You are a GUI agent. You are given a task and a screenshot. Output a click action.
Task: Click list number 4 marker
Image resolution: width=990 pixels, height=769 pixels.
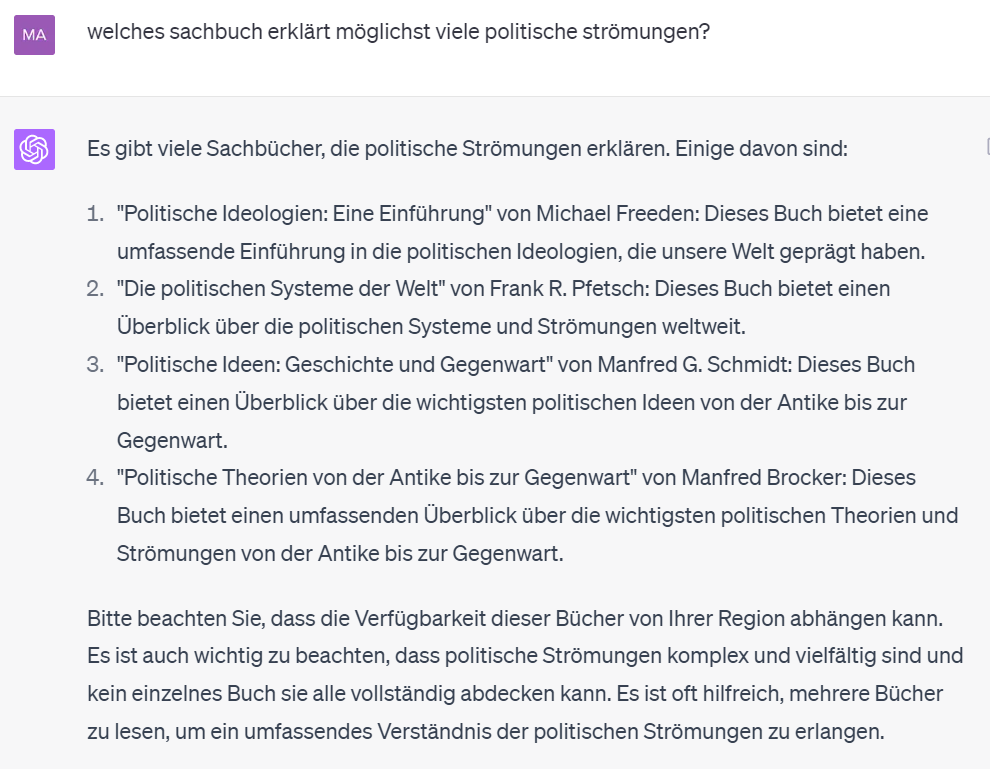pos(95,477)
